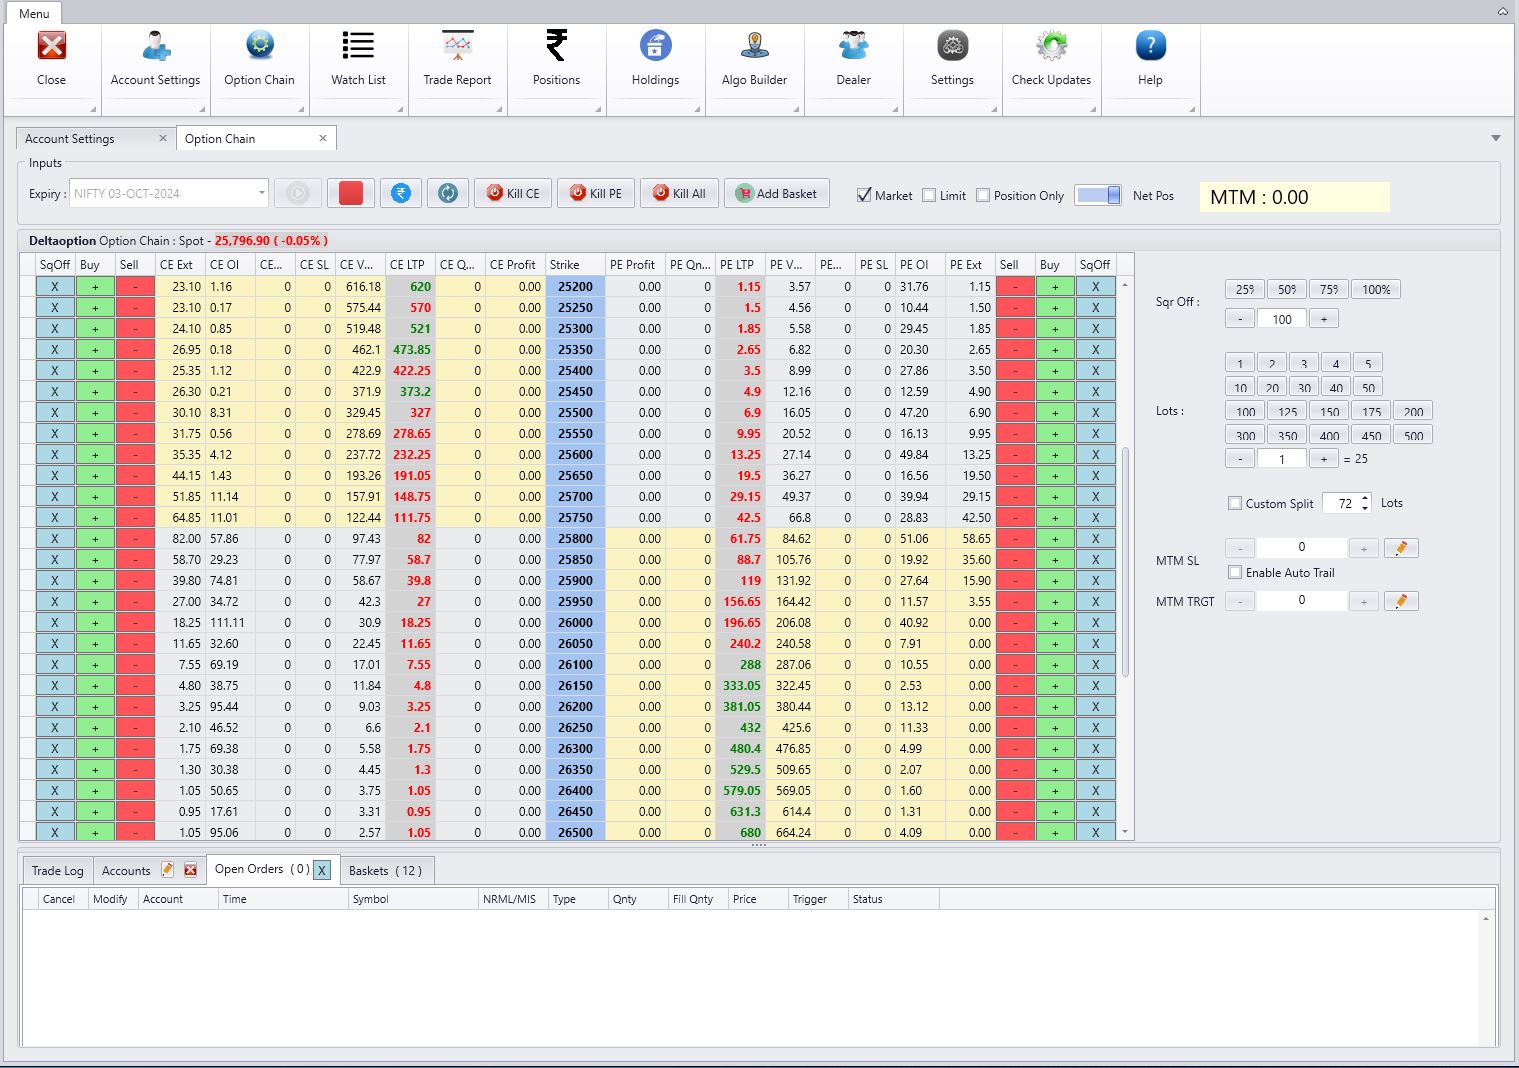The height and width of the screenshot is (1068, 1519).
Task: Click the Kill All button
Action: point(679,194)
